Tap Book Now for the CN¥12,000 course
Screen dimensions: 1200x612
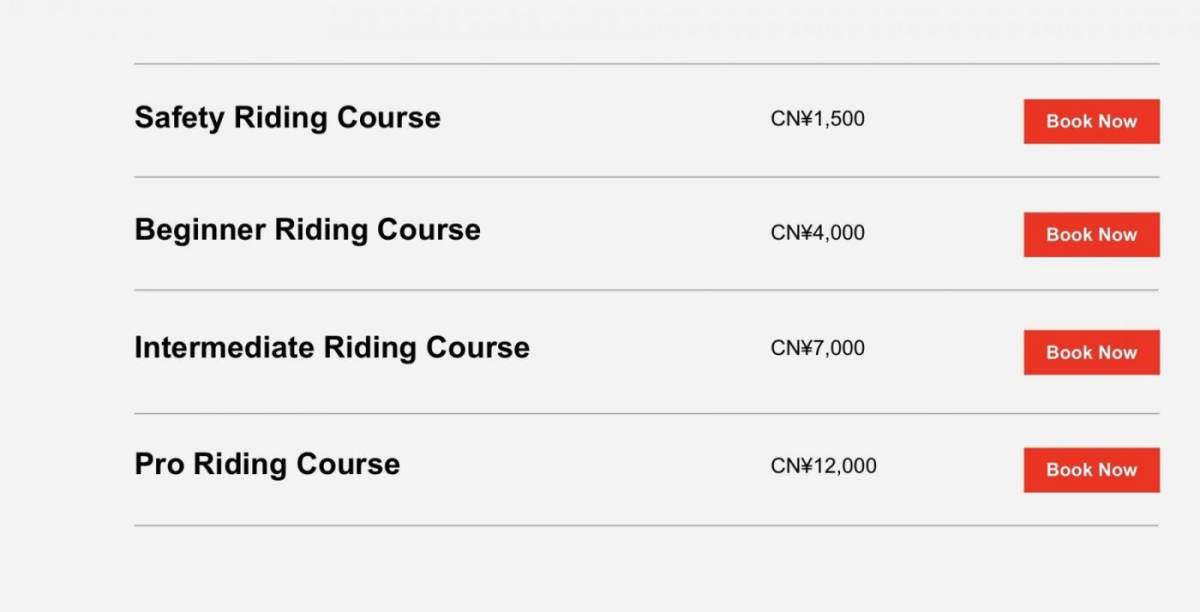pos(1091,470)
